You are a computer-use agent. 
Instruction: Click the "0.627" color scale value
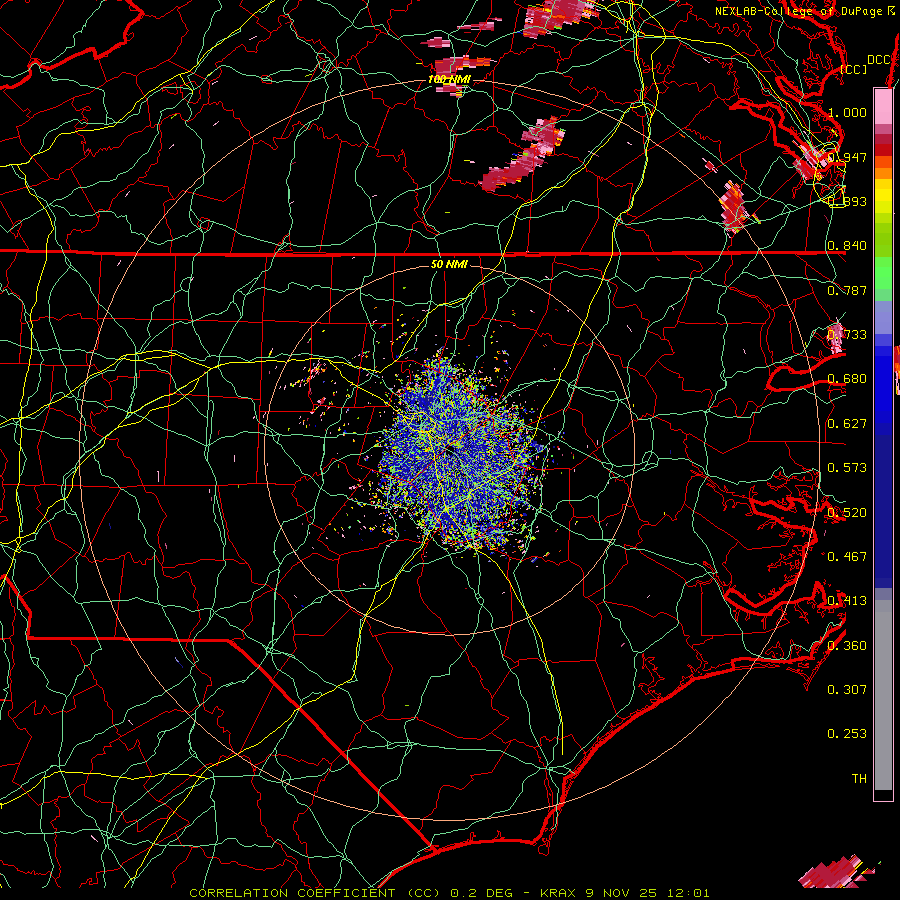(847, 424)
